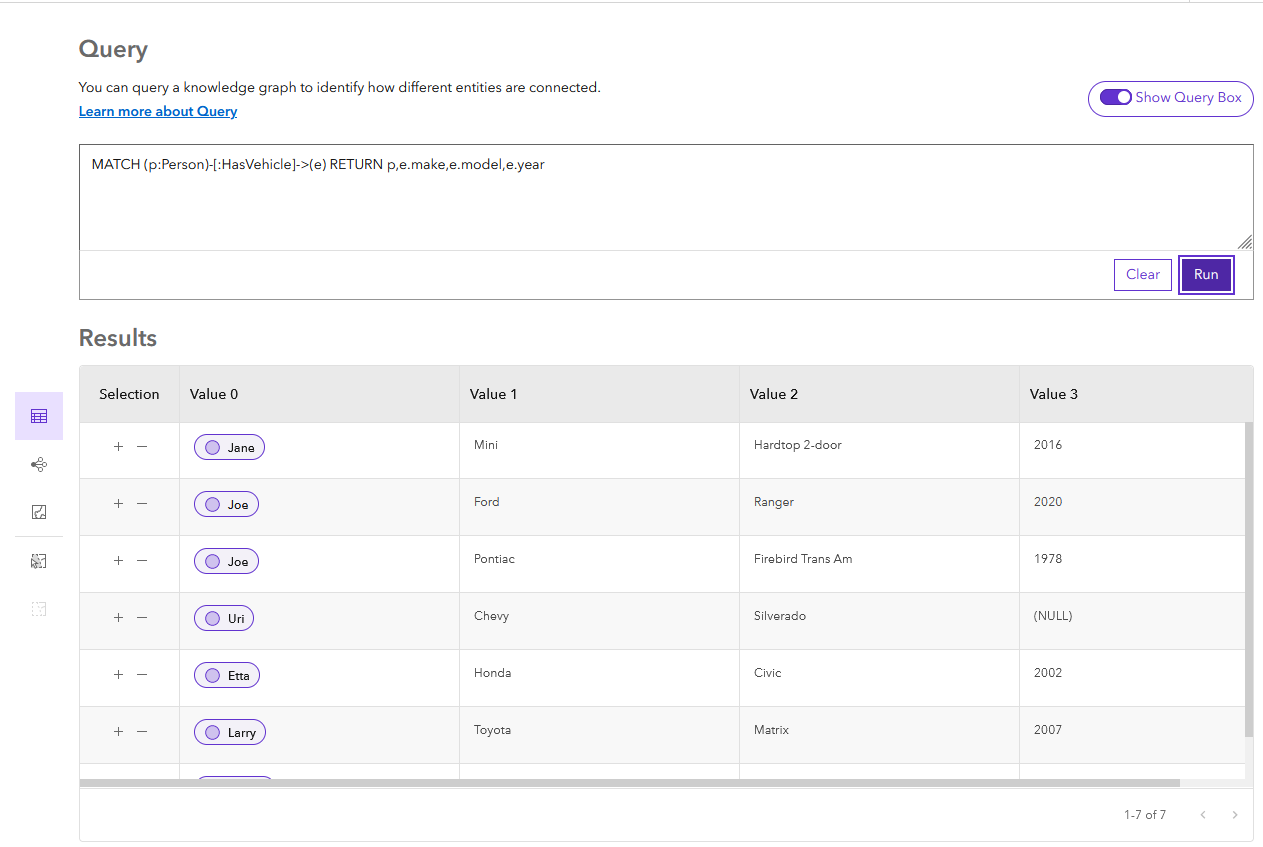Click plus icon in Larry's row
The height and width of the screenshot is (847, 1263).
118,732
